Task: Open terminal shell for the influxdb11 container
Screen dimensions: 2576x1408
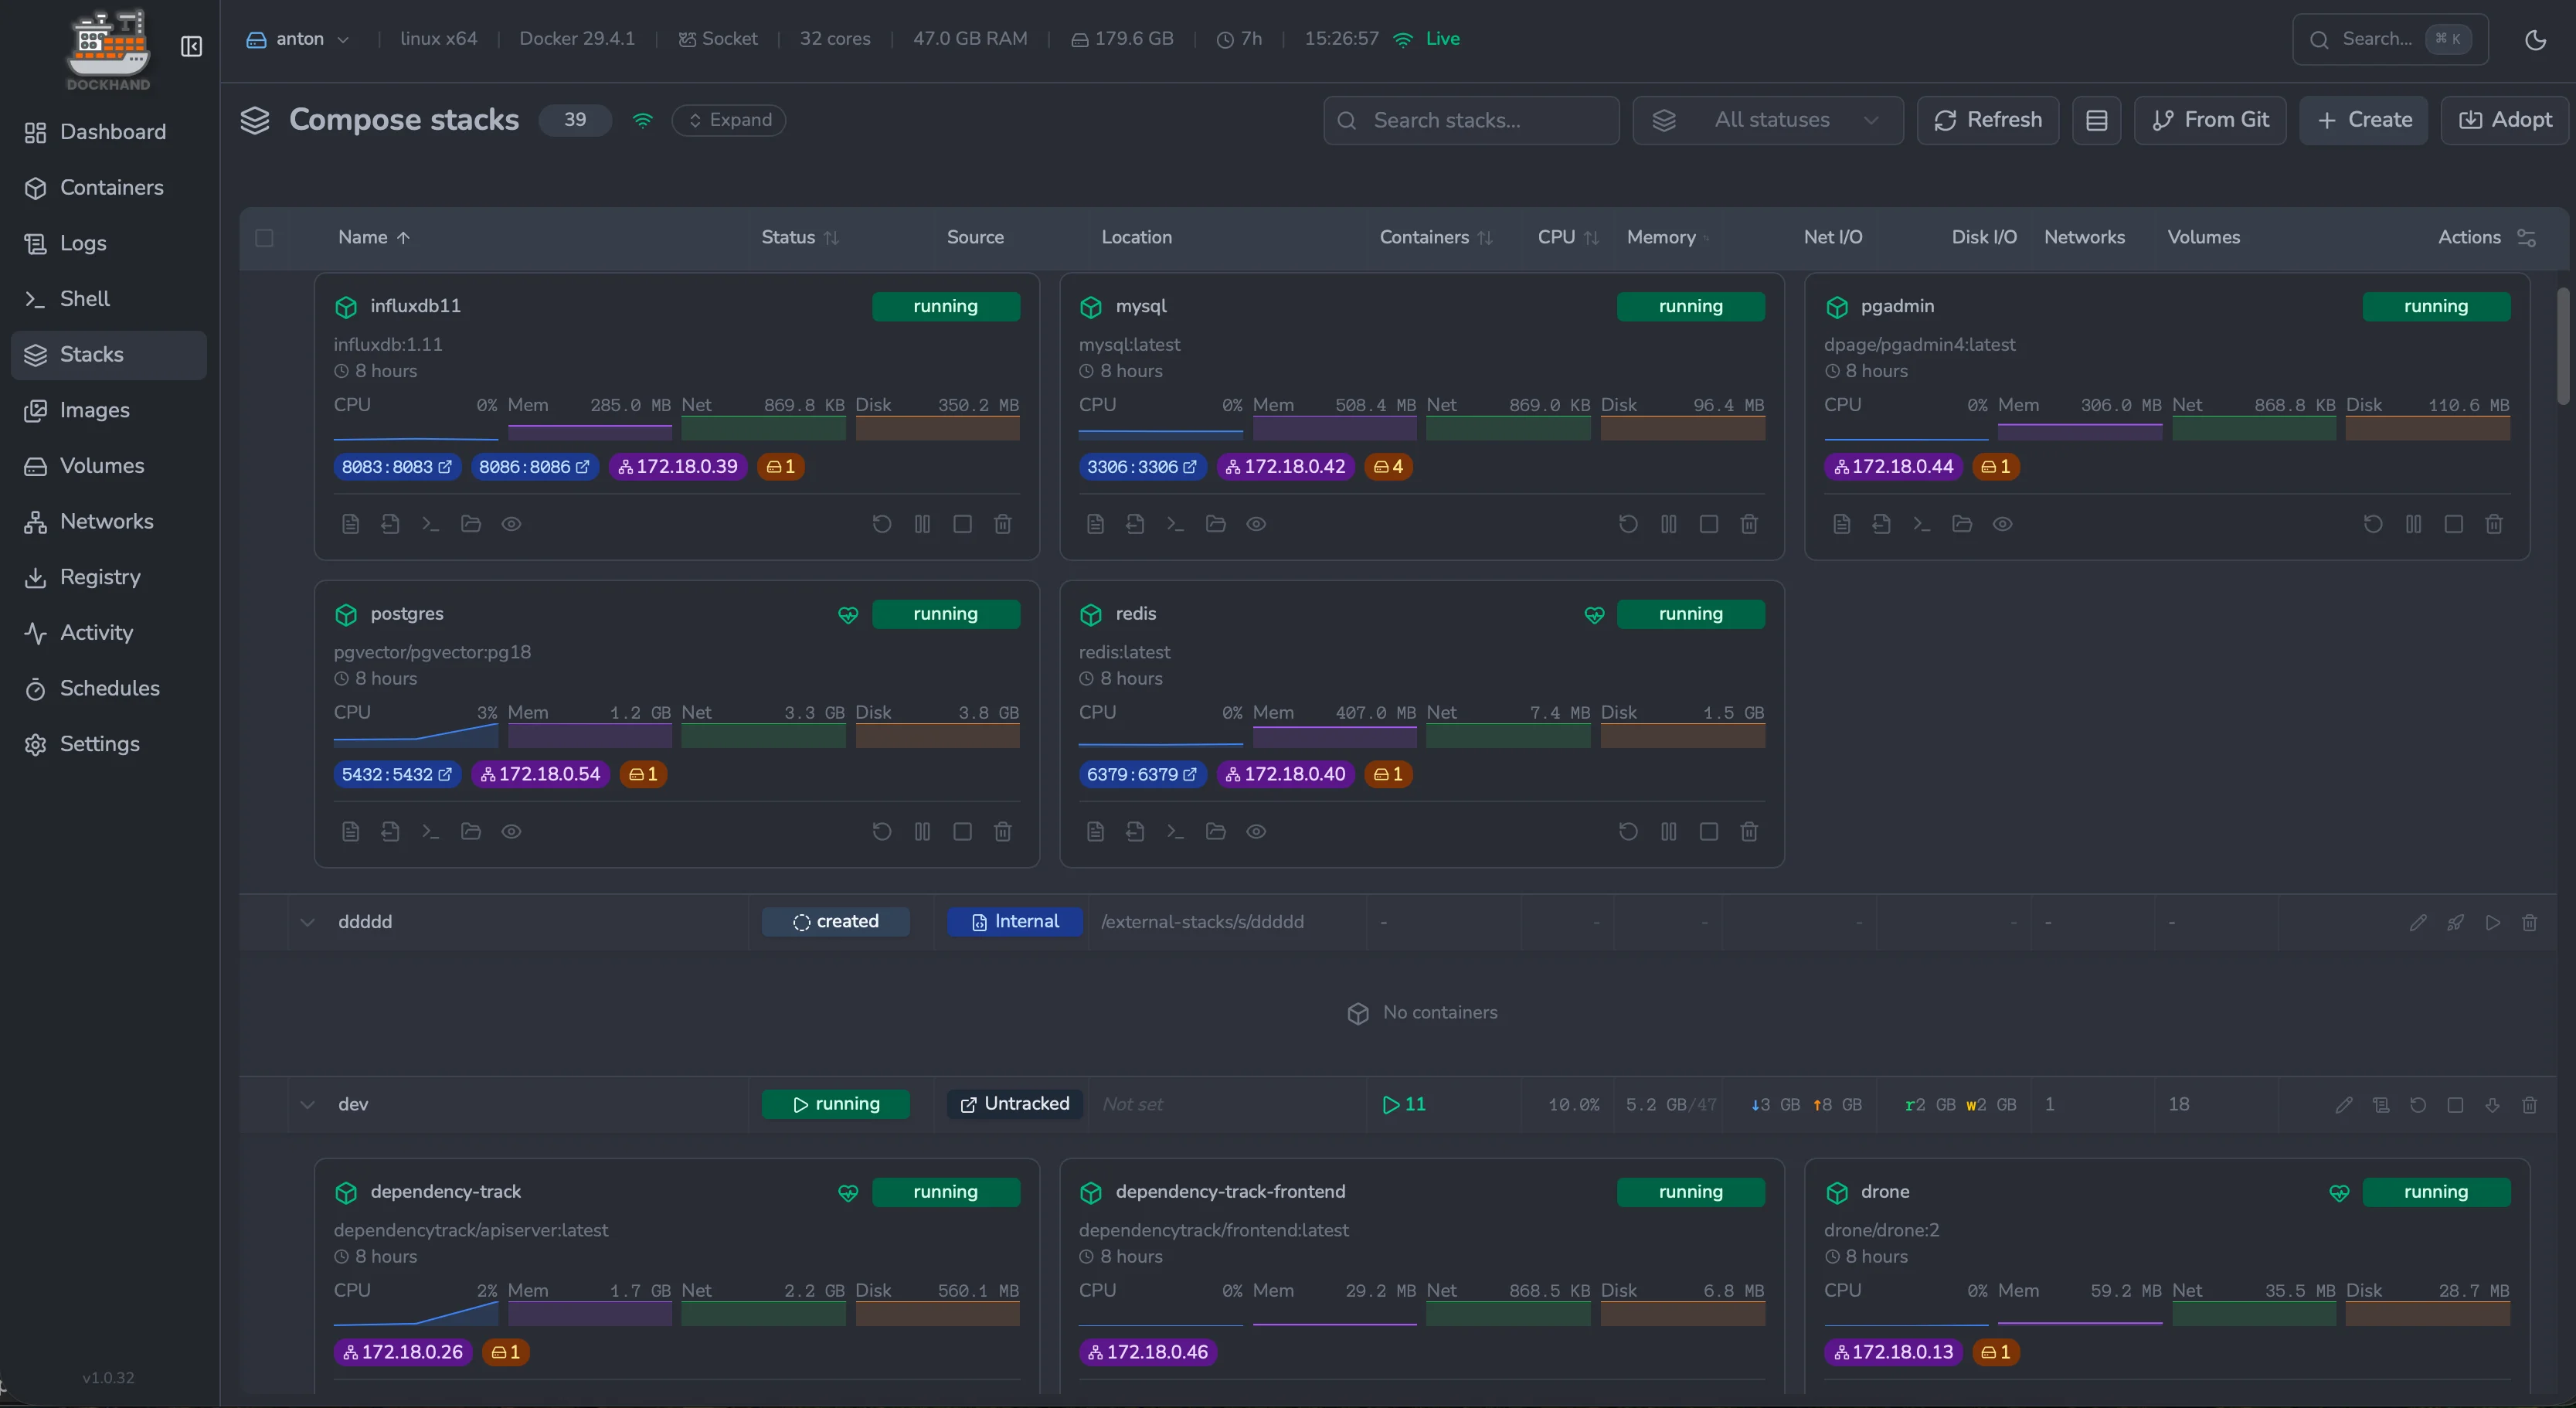Action: (430, 524)
